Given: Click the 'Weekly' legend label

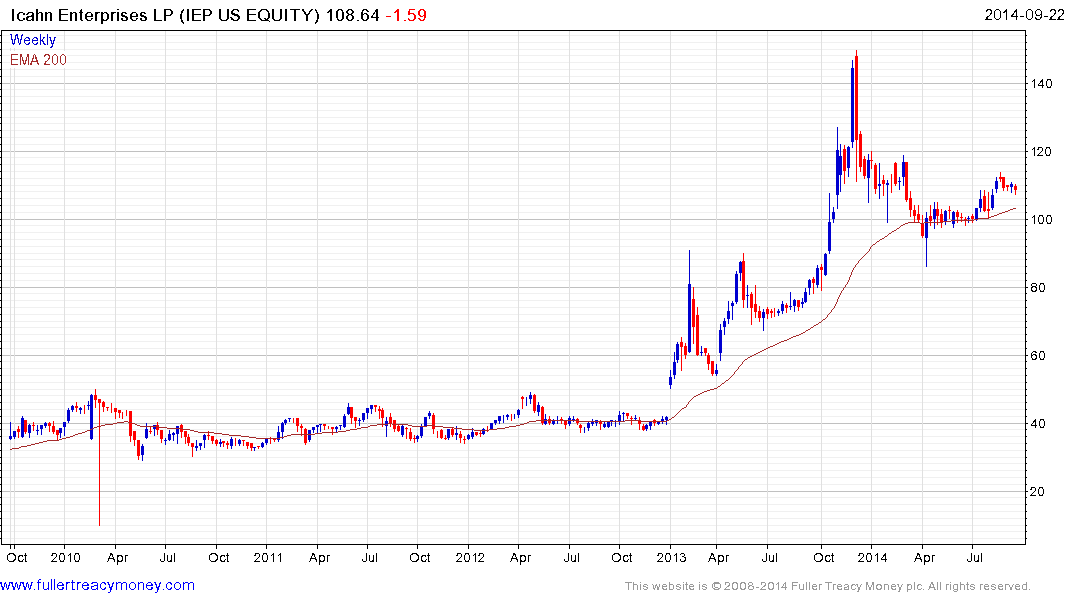Looking at the screenshot, I should [32, 40].
